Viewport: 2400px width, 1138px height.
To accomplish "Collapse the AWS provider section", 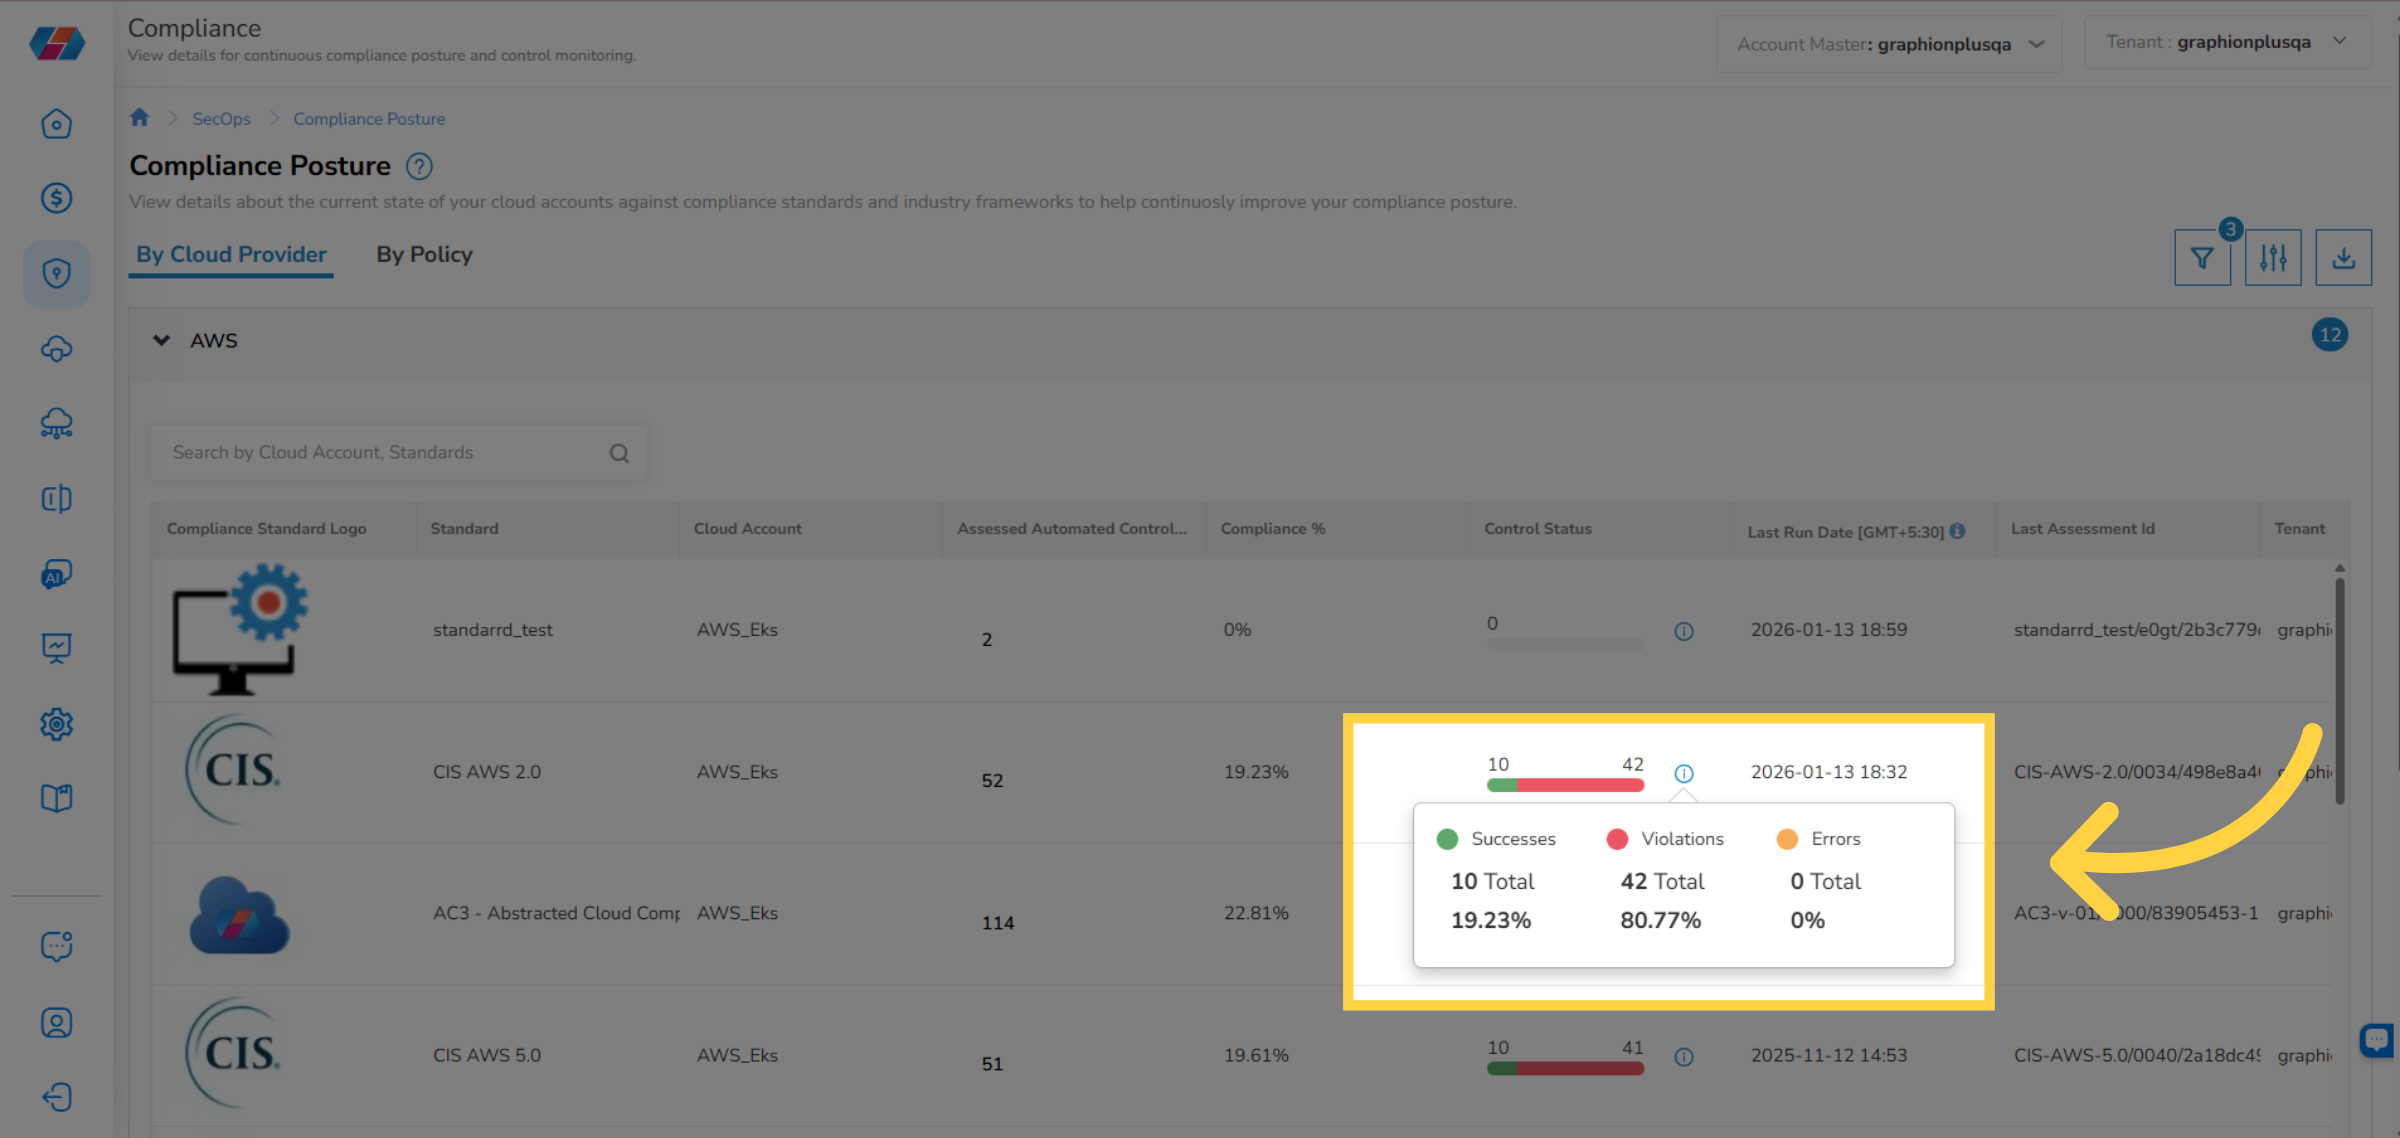I will tap(162, 340).
